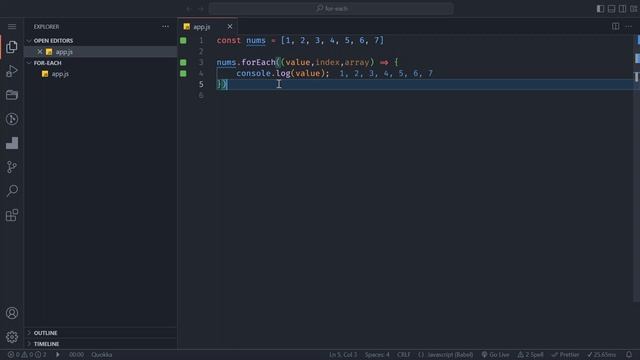Open the hamburger application menu
This screenshot has height=360, width=640.
point(12,27)
